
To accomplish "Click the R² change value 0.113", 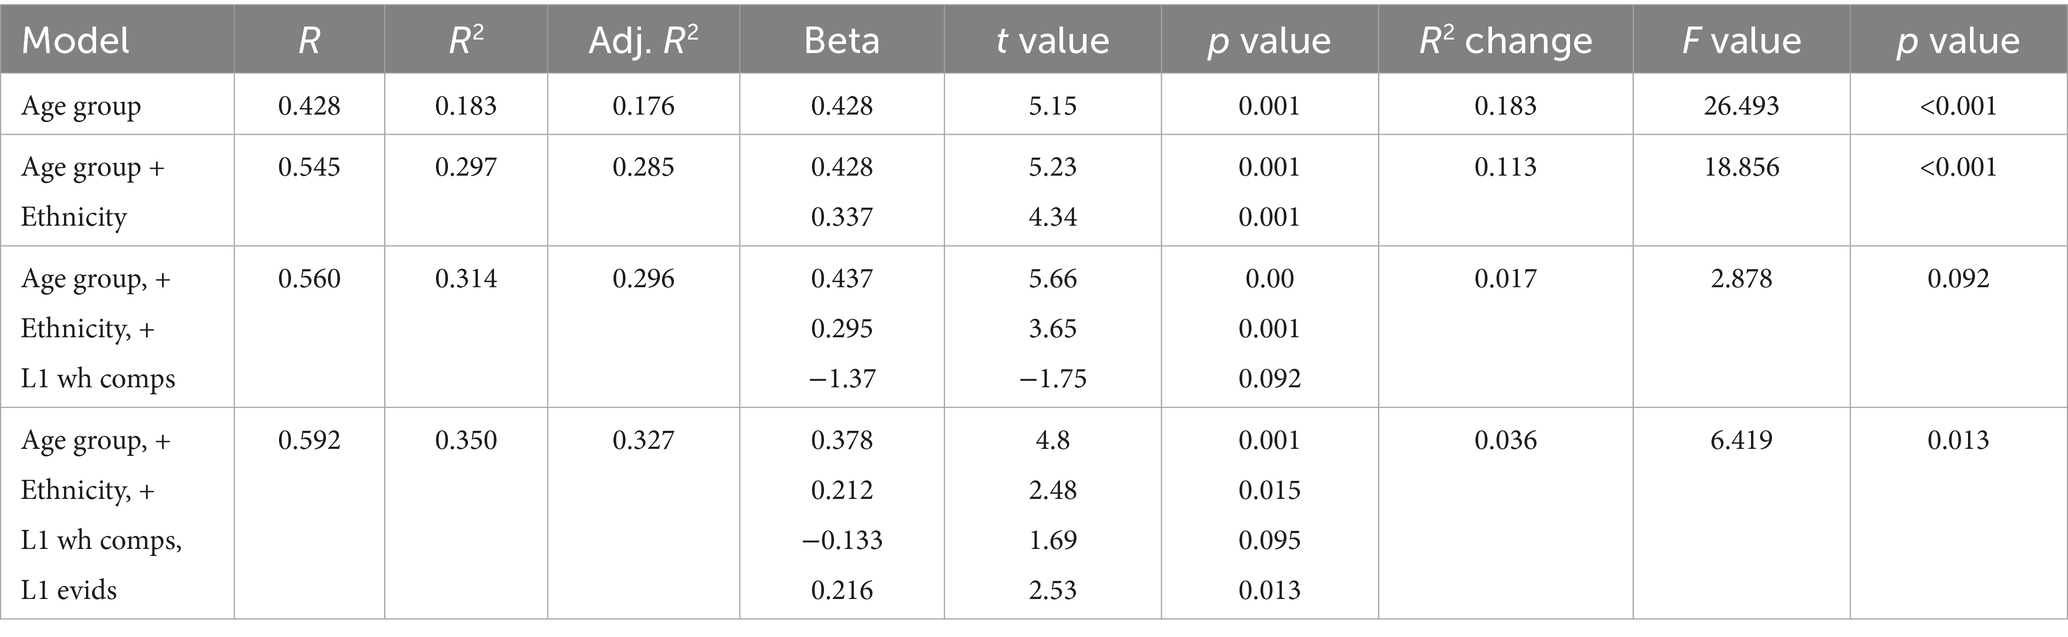I will [x=1505, y=167].
